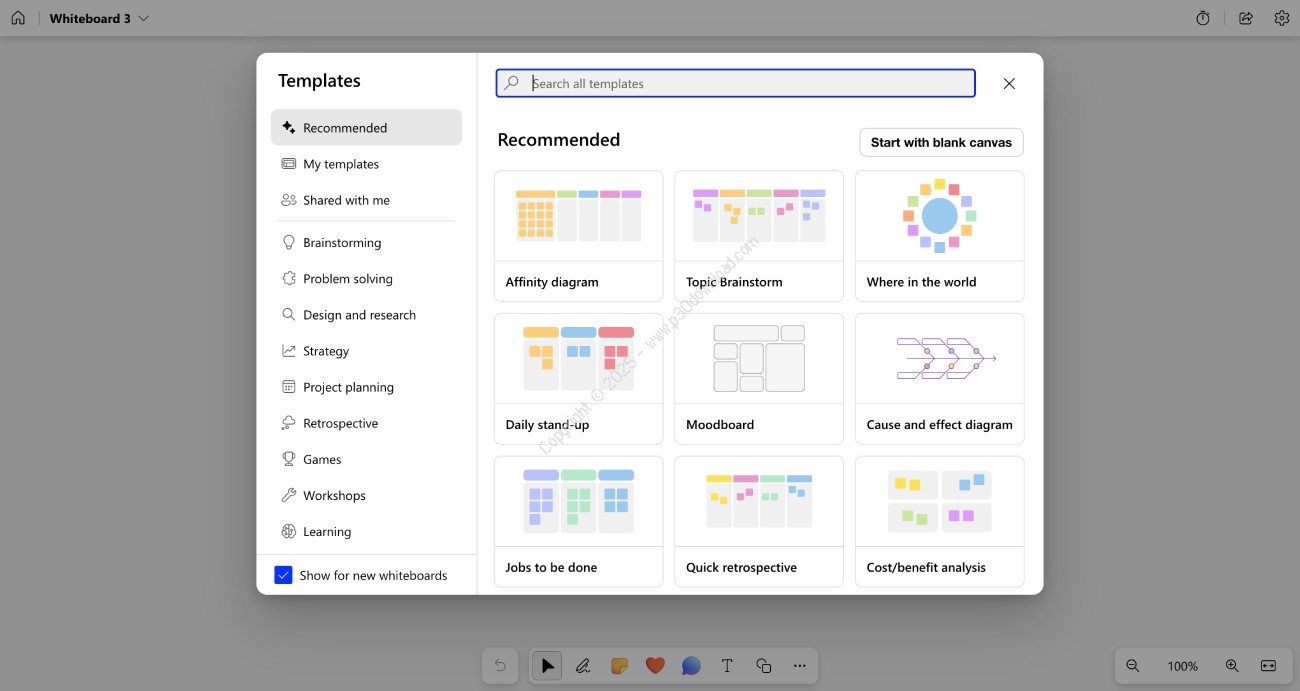Click the Home icon in top bar

(x=18, y=18)
